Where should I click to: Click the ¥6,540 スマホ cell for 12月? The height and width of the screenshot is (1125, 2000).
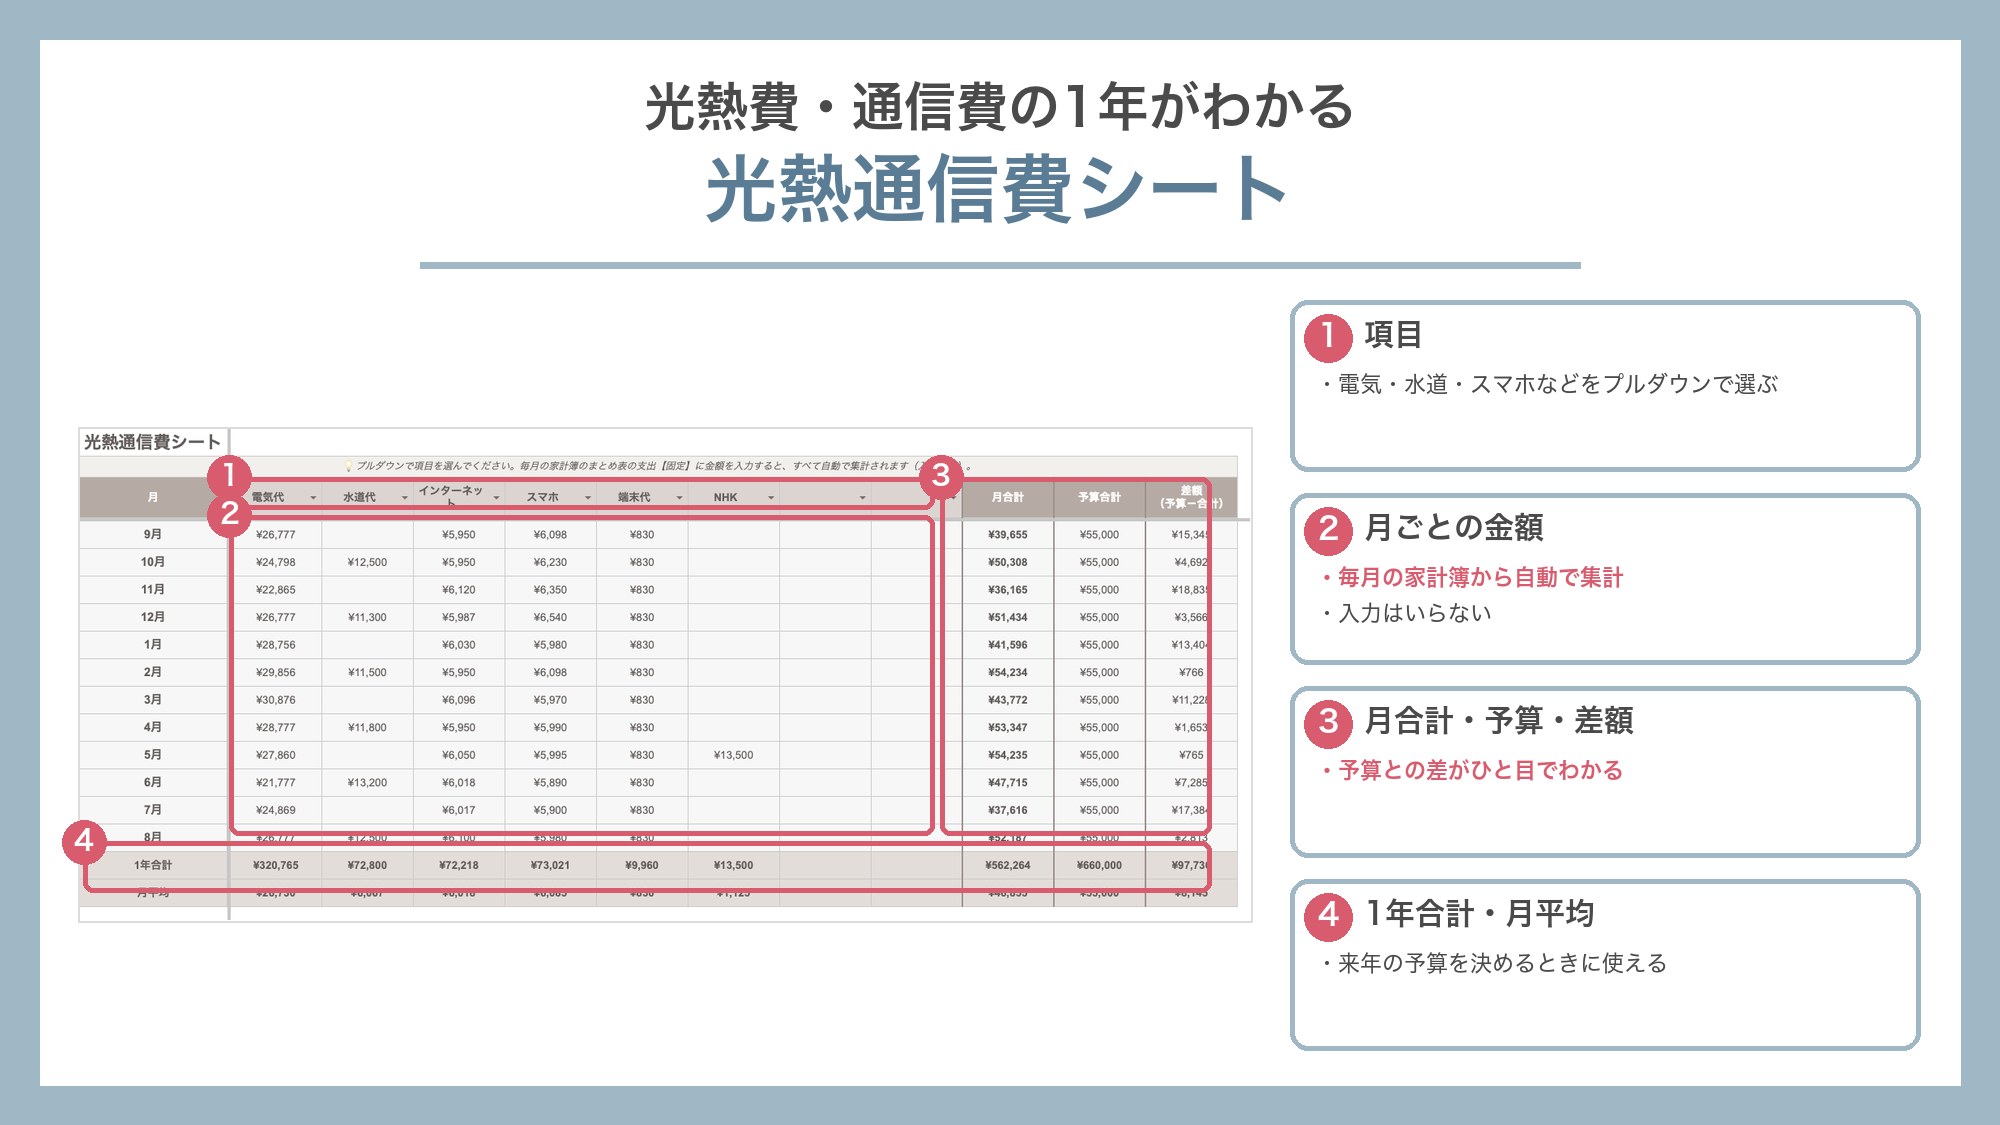pos(550,617)
